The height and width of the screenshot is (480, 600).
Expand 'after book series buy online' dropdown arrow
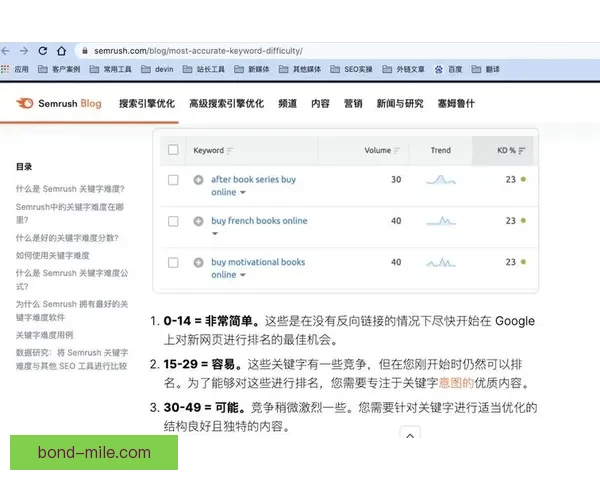coord(243,193)
